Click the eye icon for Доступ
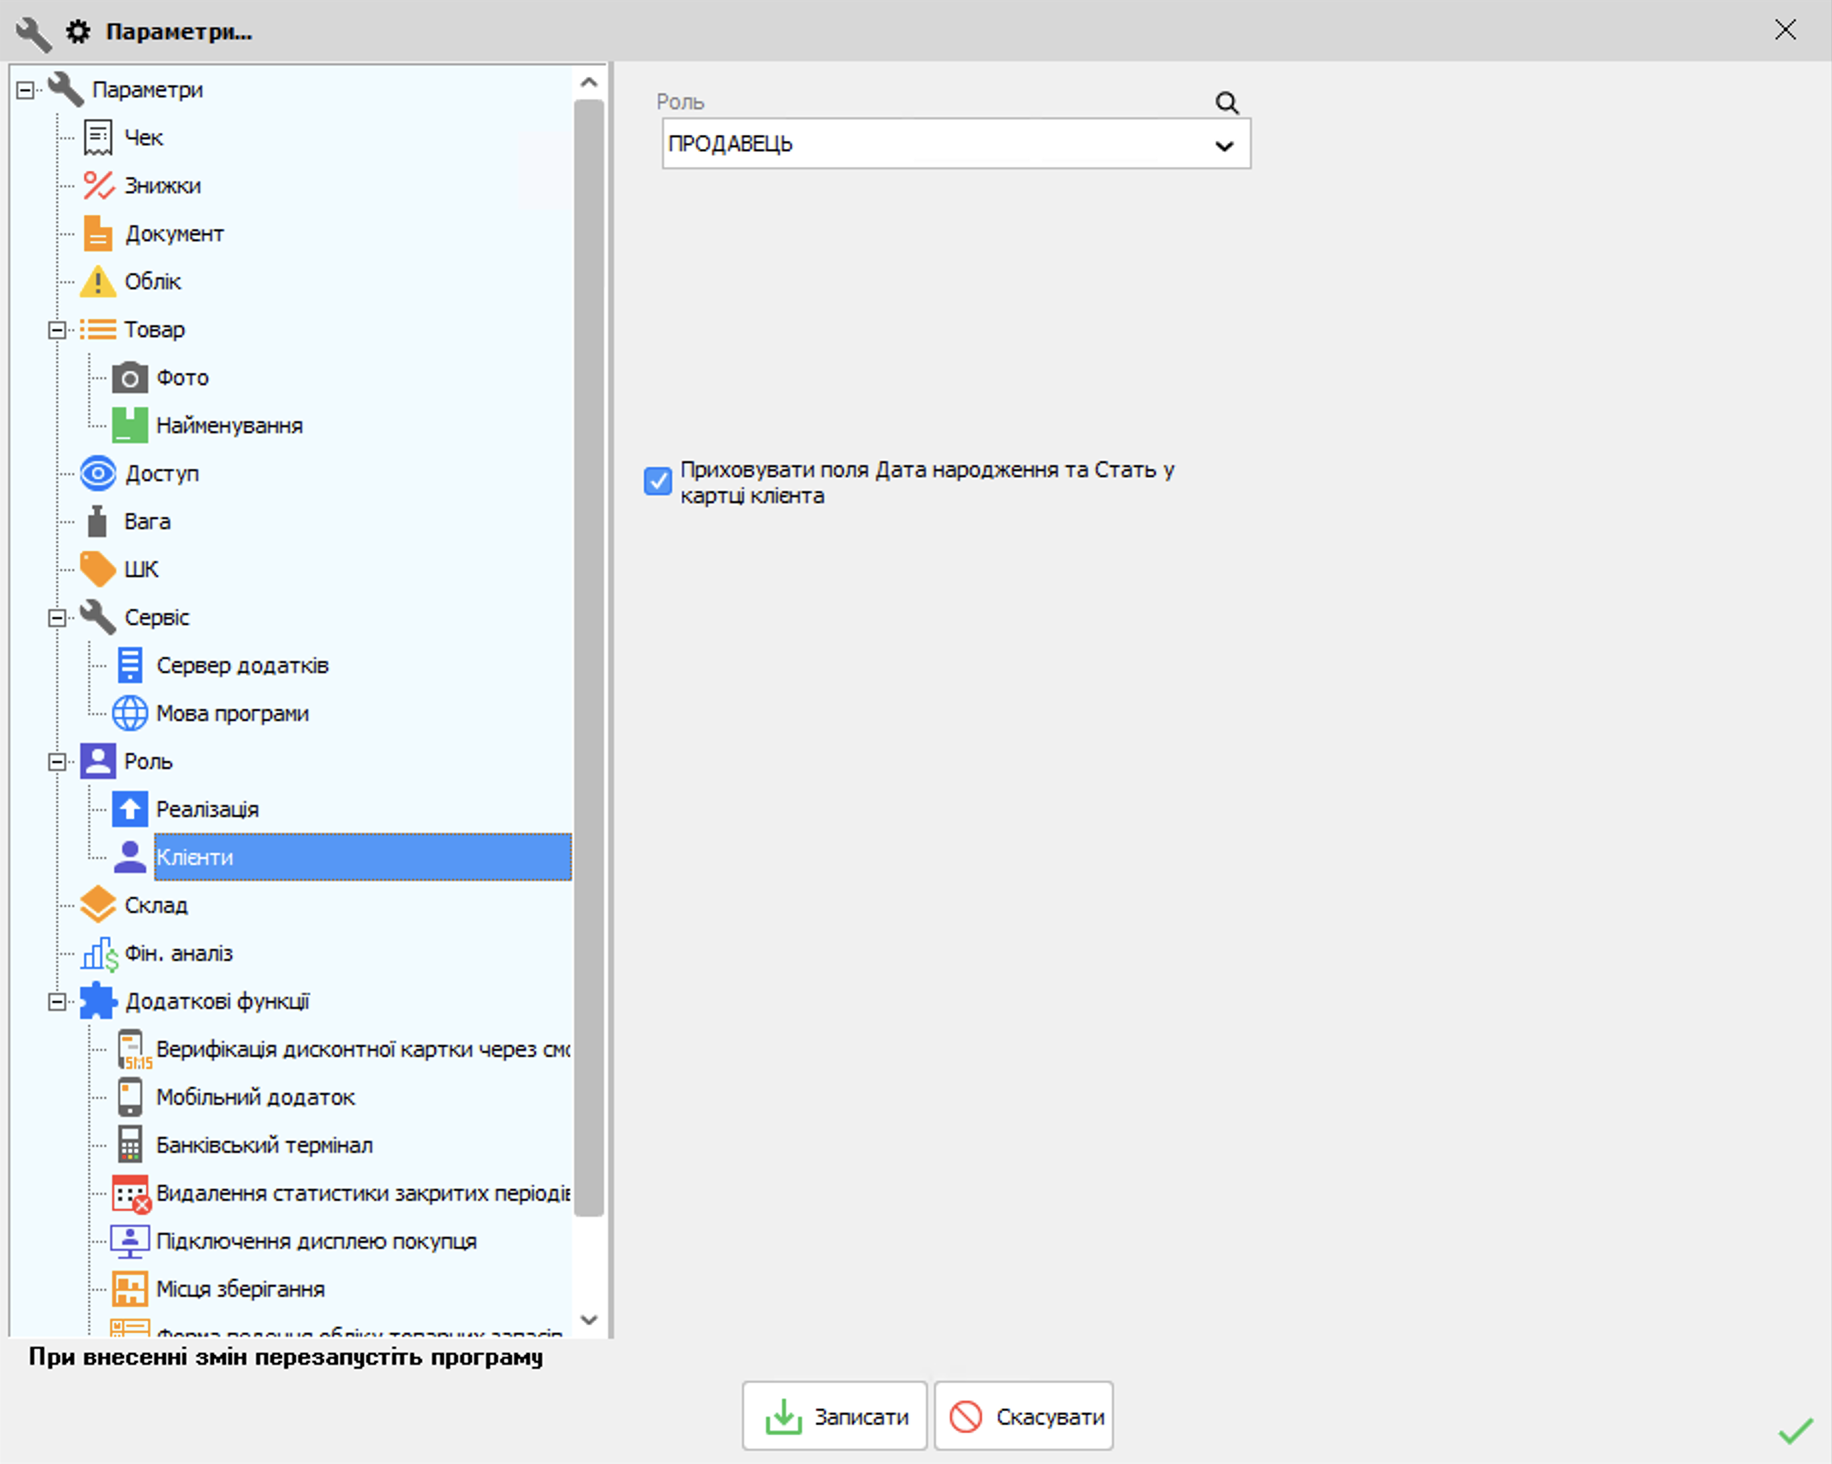Screen dimensions: 1832x1464 click(98, 473)
